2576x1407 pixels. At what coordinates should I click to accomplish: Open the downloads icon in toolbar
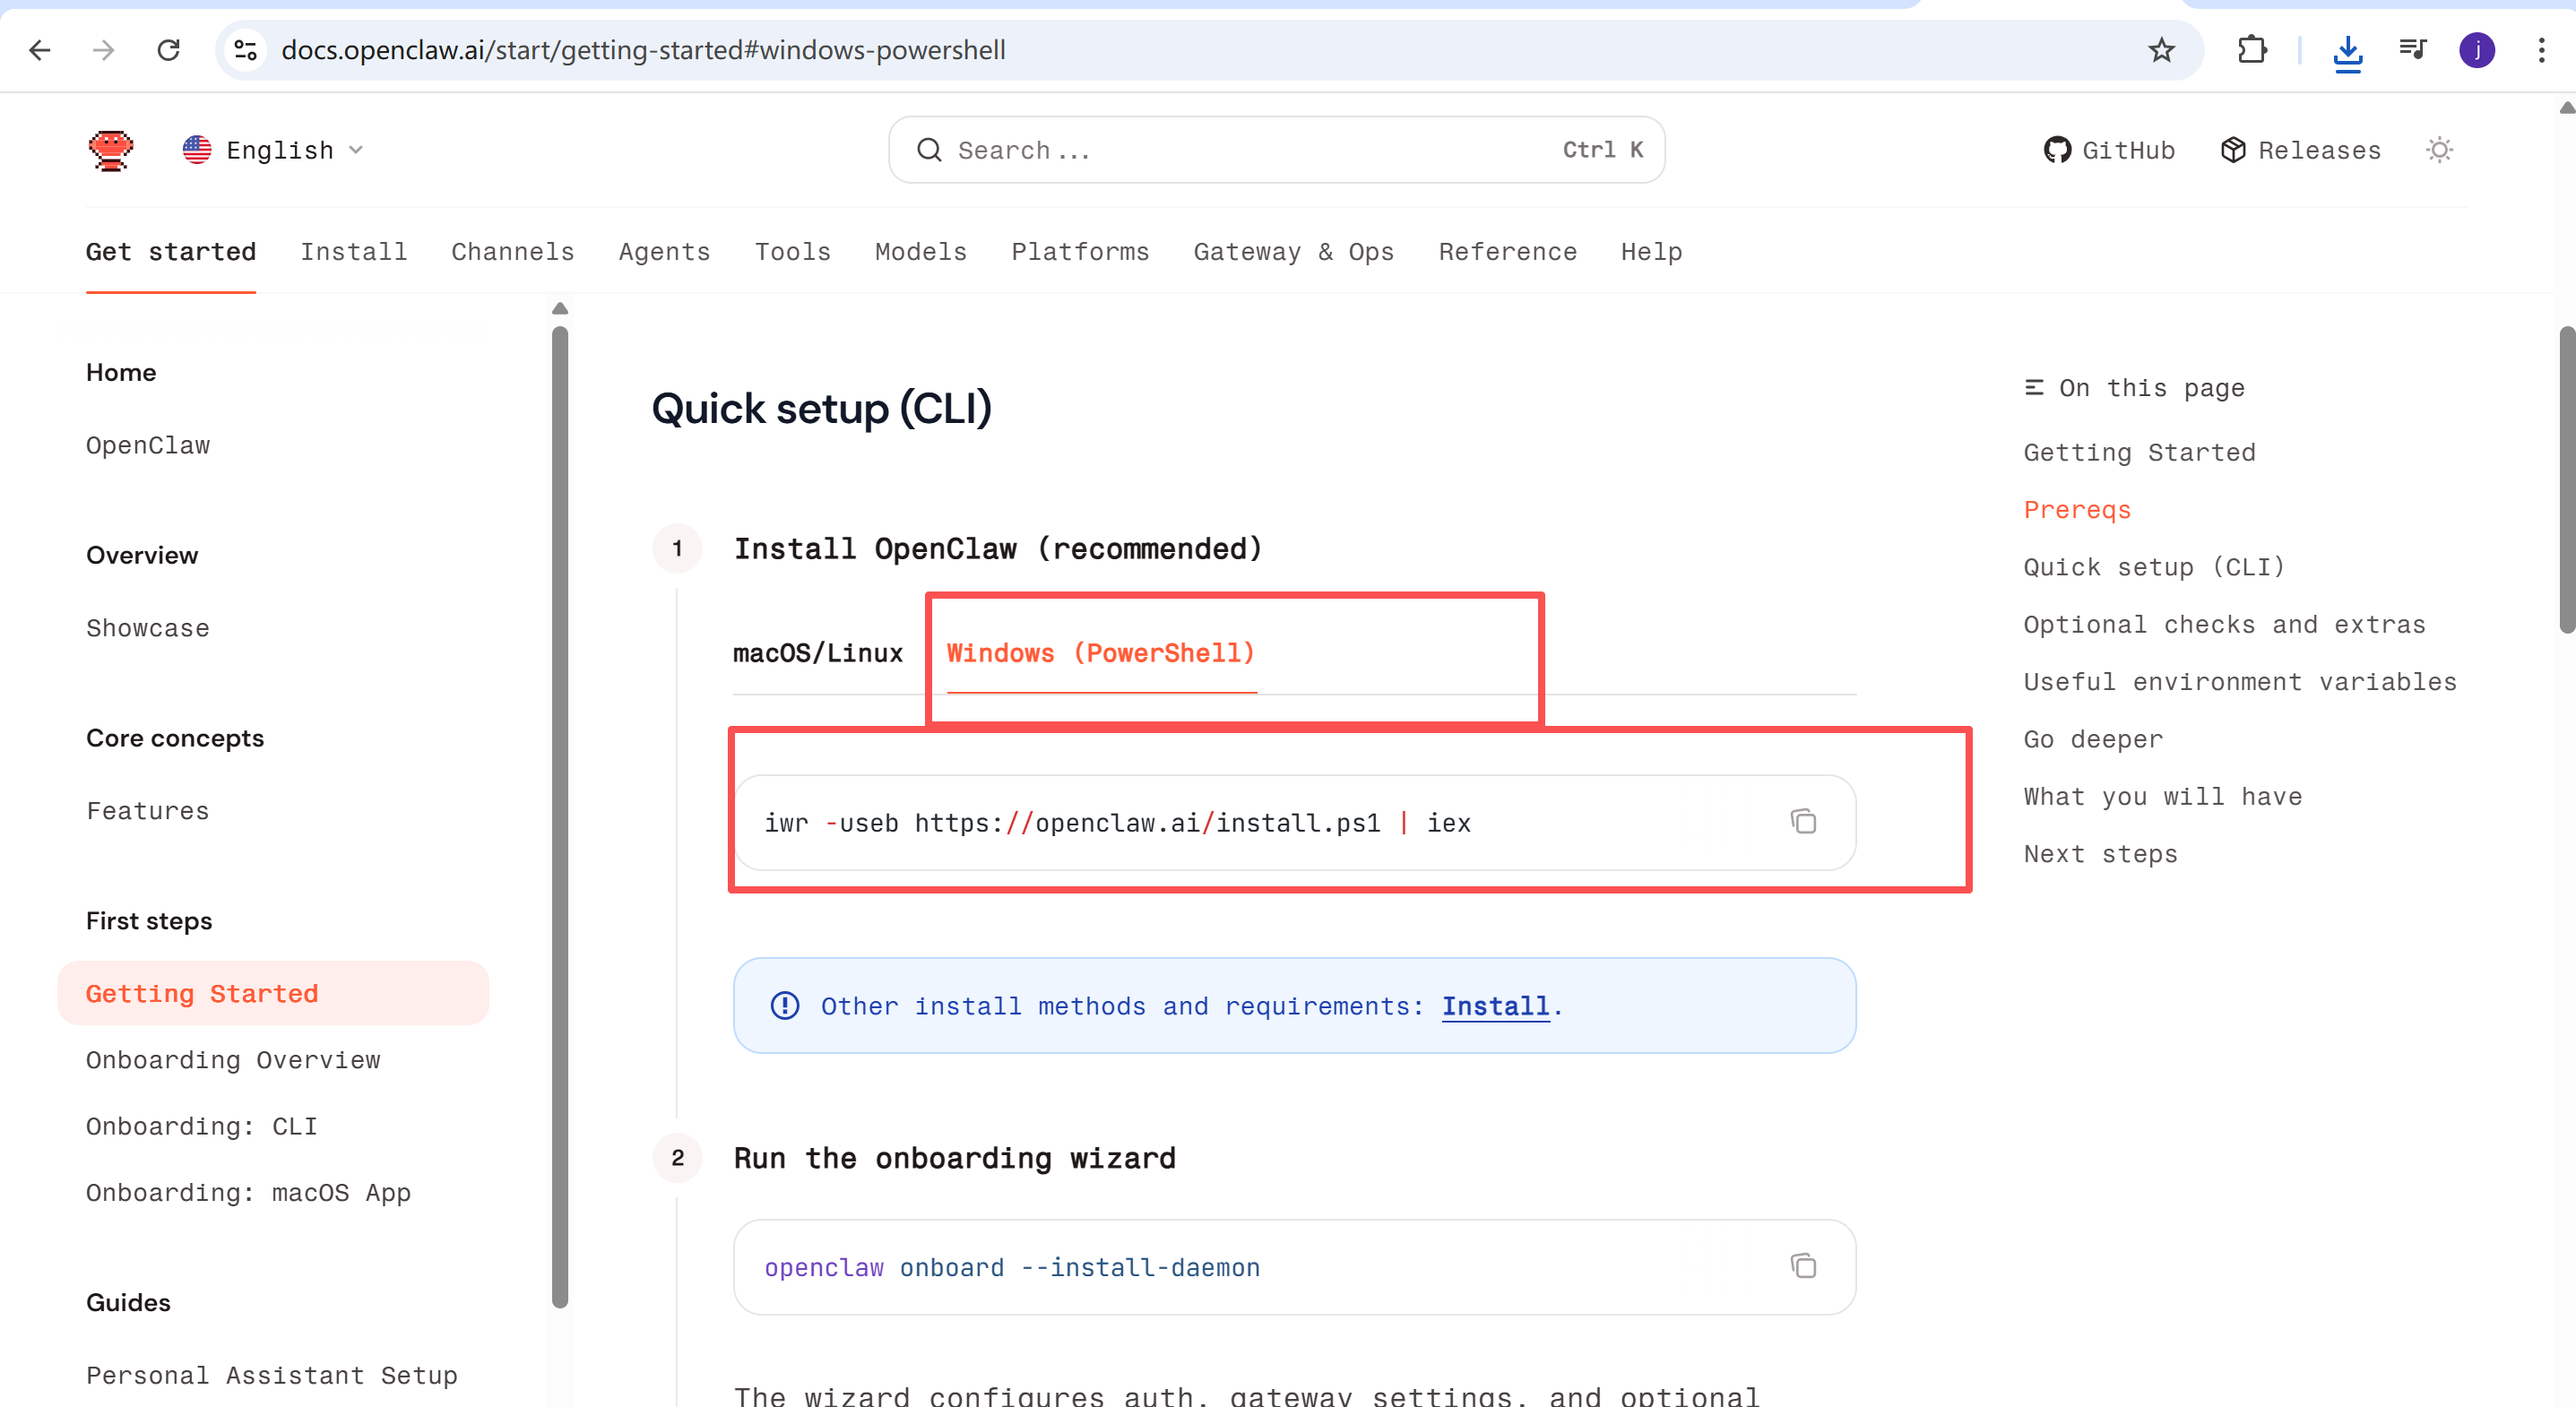pyautogui.click(x=2347, y=52)
